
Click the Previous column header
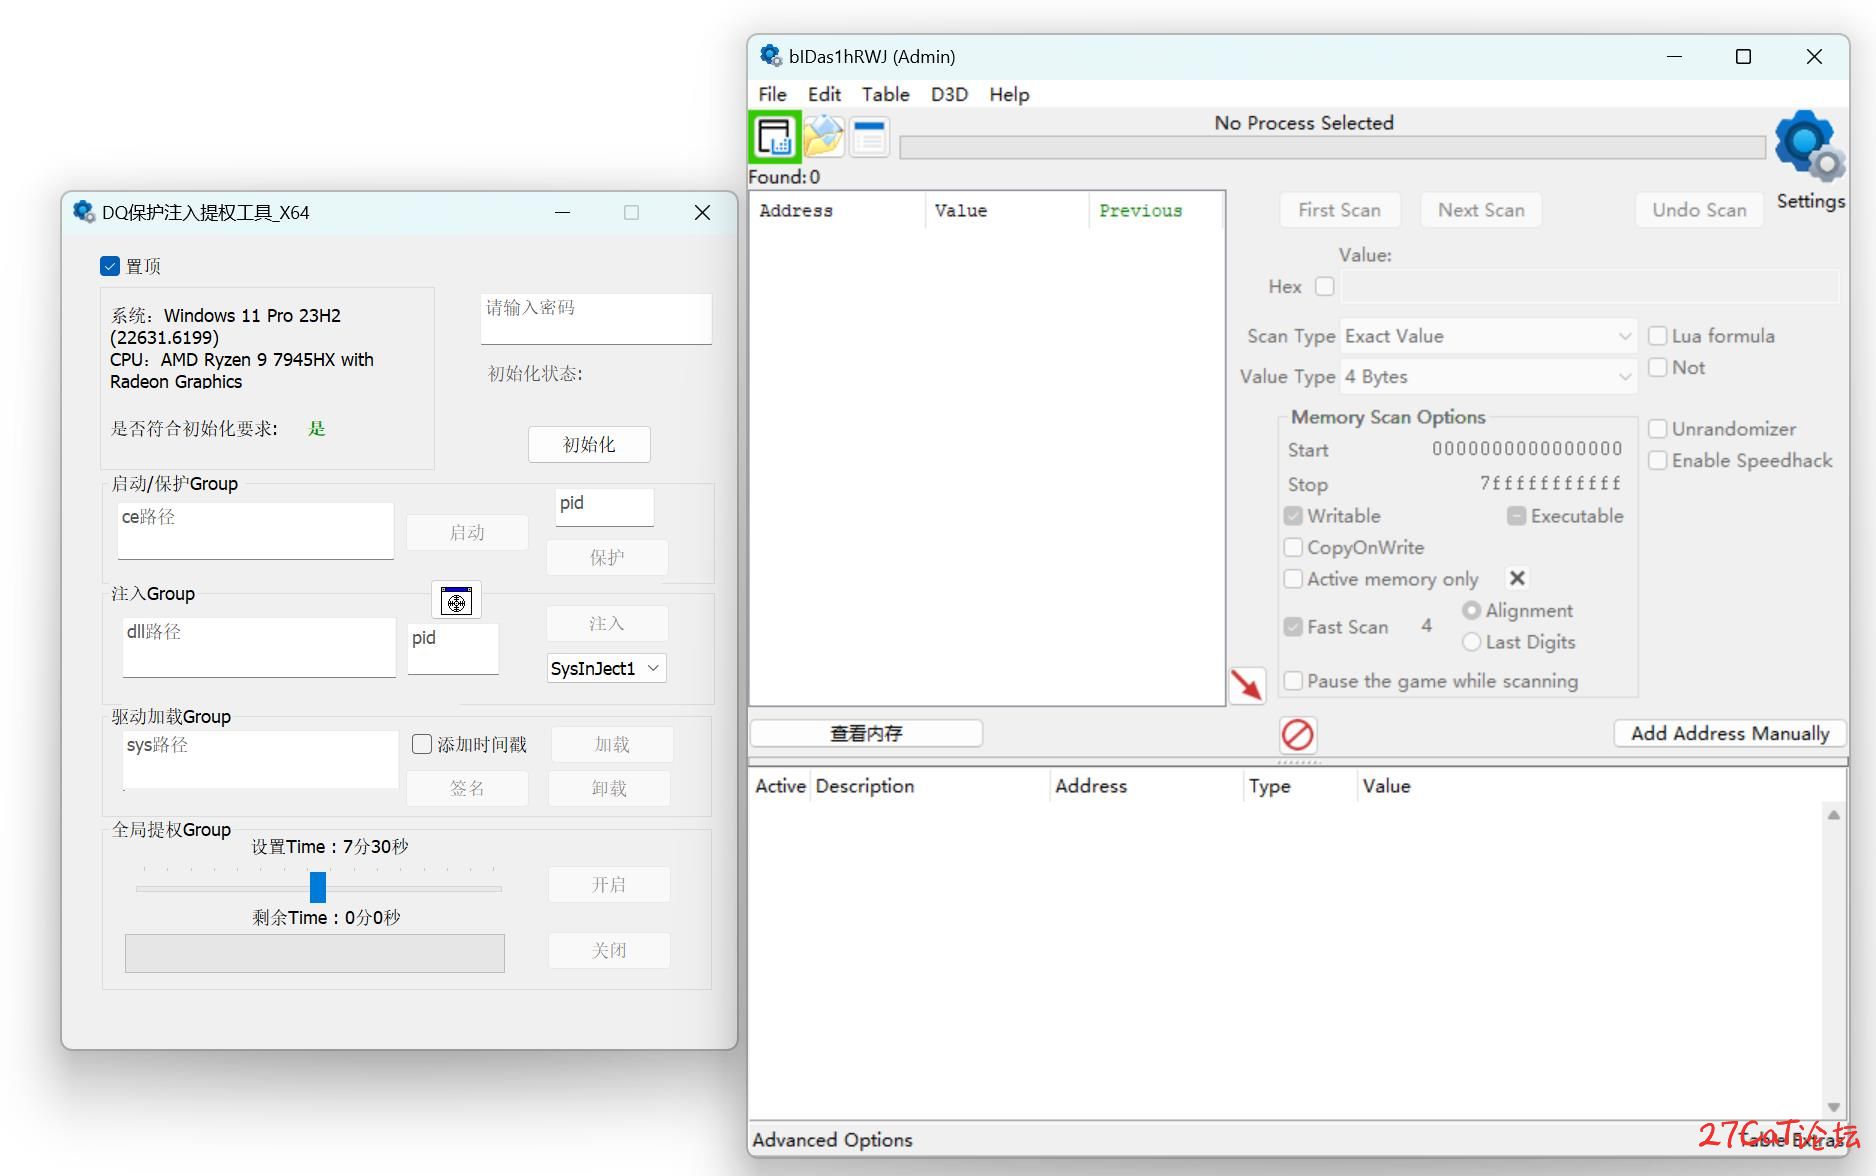(1155, 210)
